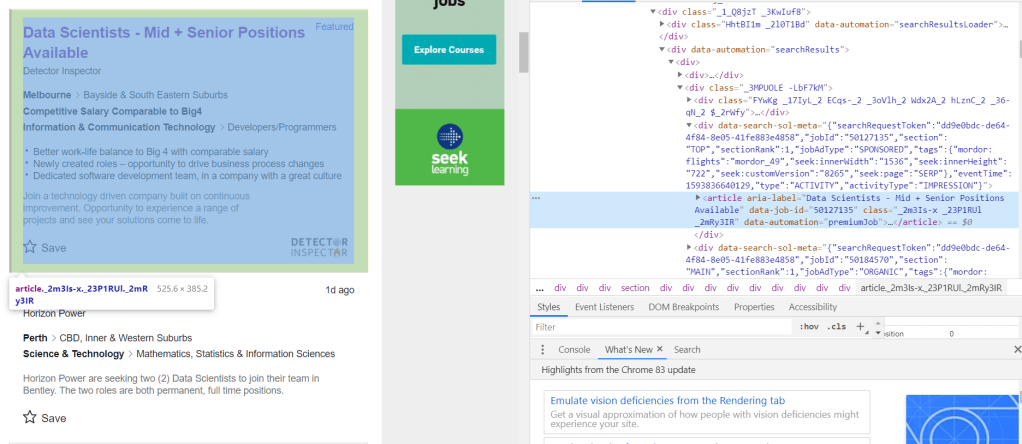This screenshot has height=444, width=1022.
Task: Close the DevTools drawer panel
Action: click(1017, 349)
